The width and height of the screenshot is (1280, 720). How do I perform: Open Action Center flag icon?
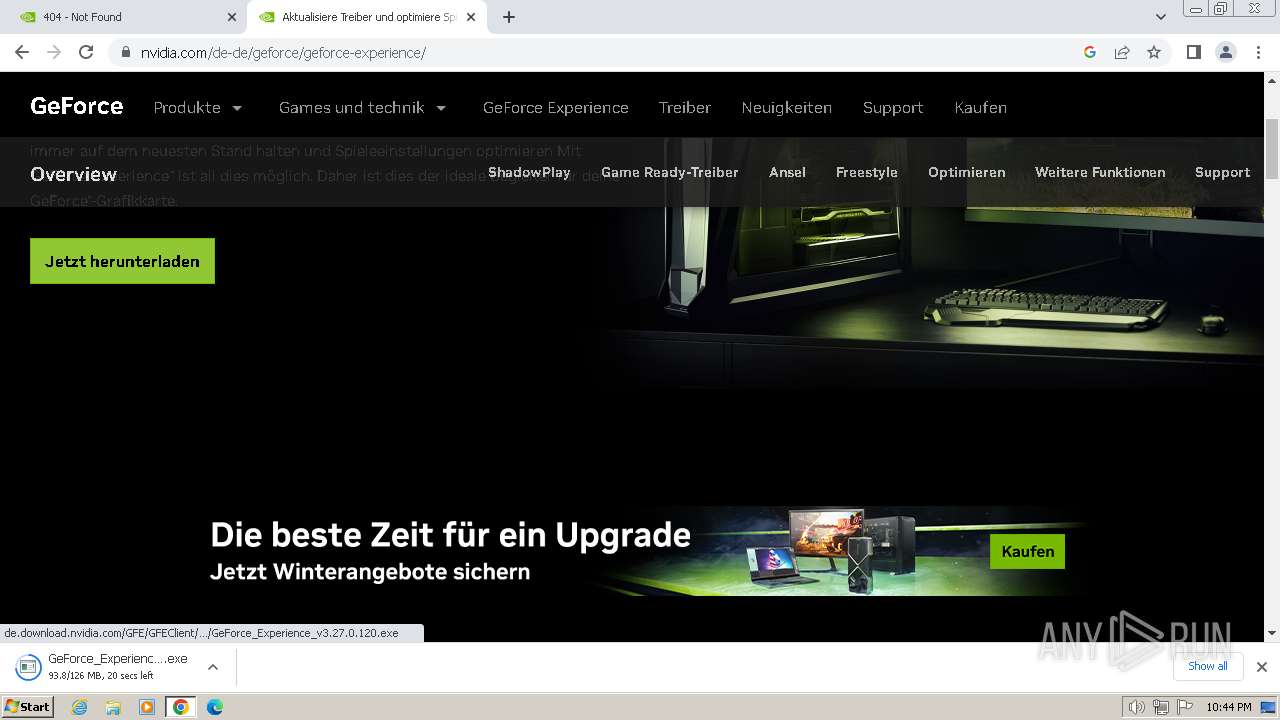click(1185, 707)
